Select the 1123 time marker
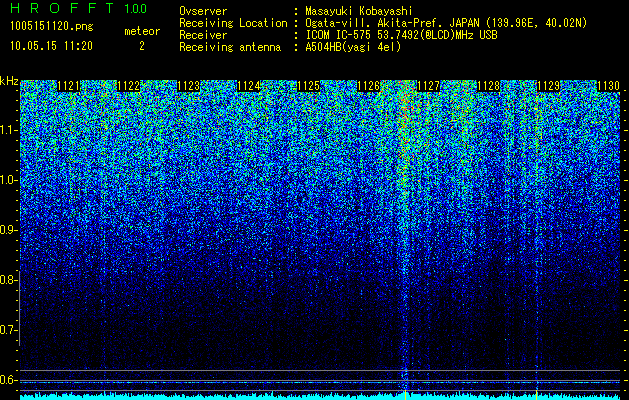This screenshot has width=629, height=400. [x=189, y=86]
